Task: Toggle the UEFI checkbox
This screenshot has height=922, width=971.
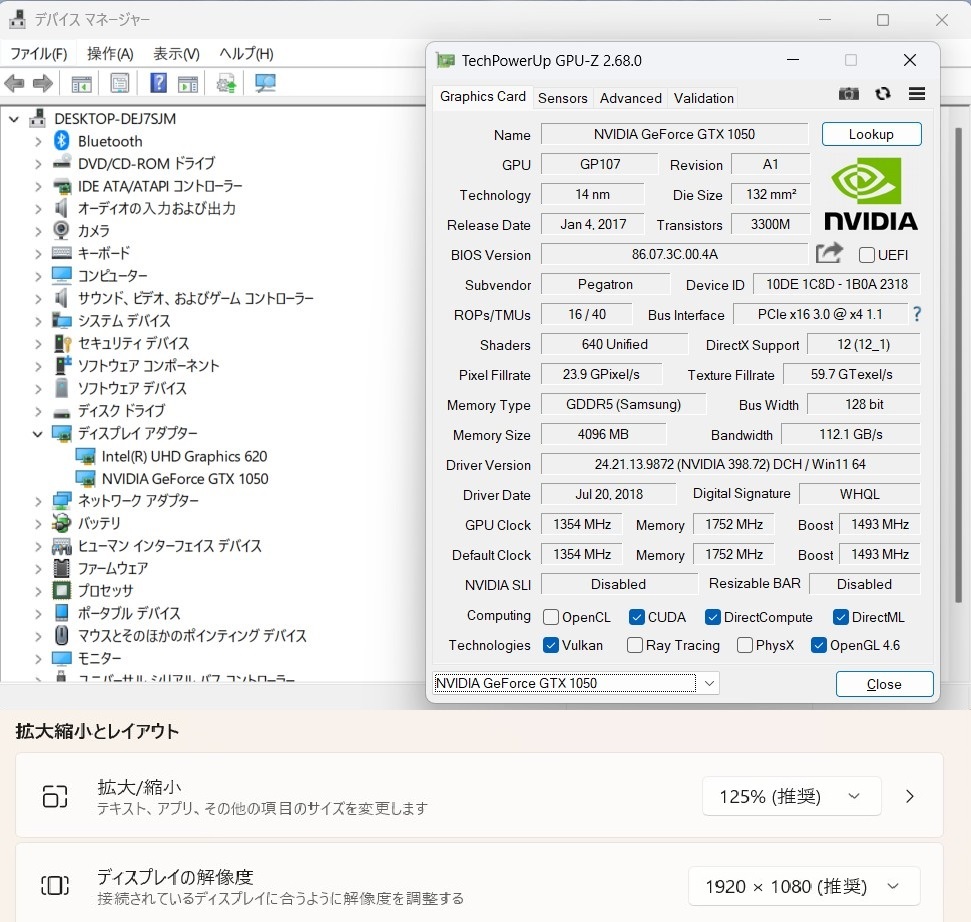Action: point(866,255)
